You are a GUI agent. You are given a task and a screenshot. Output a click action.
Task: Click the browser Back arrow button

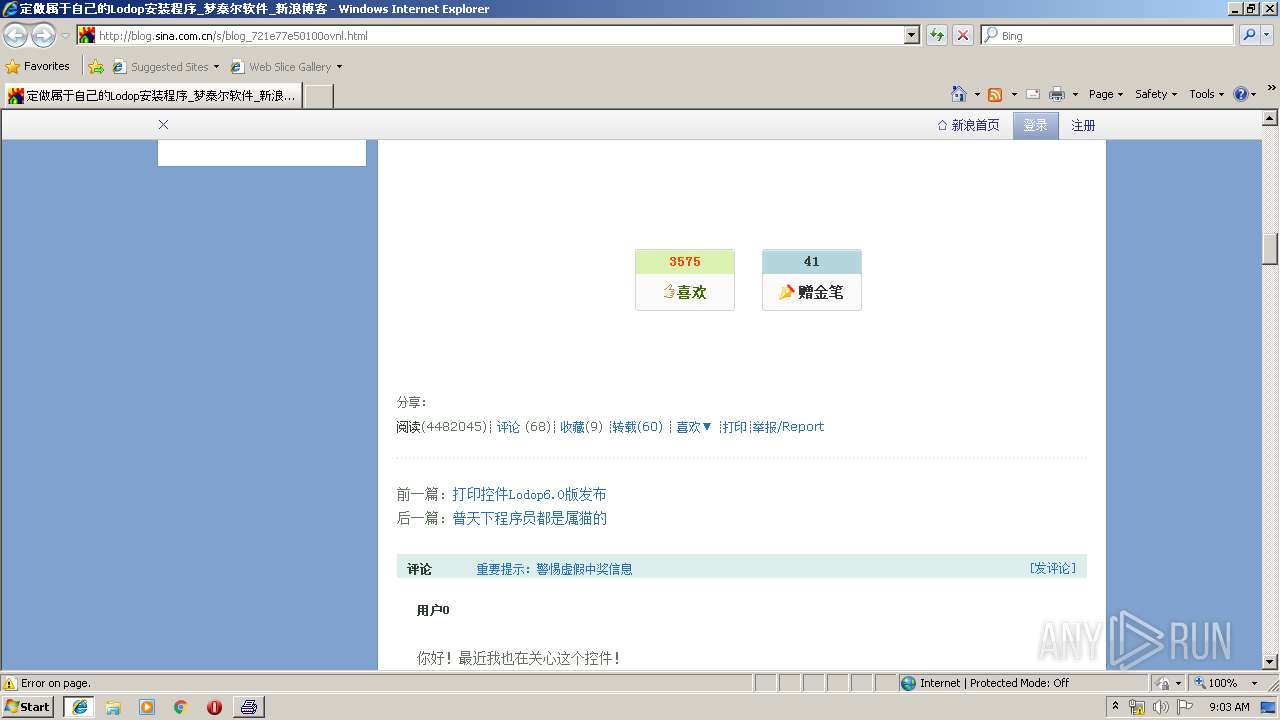tap(16, 35)
